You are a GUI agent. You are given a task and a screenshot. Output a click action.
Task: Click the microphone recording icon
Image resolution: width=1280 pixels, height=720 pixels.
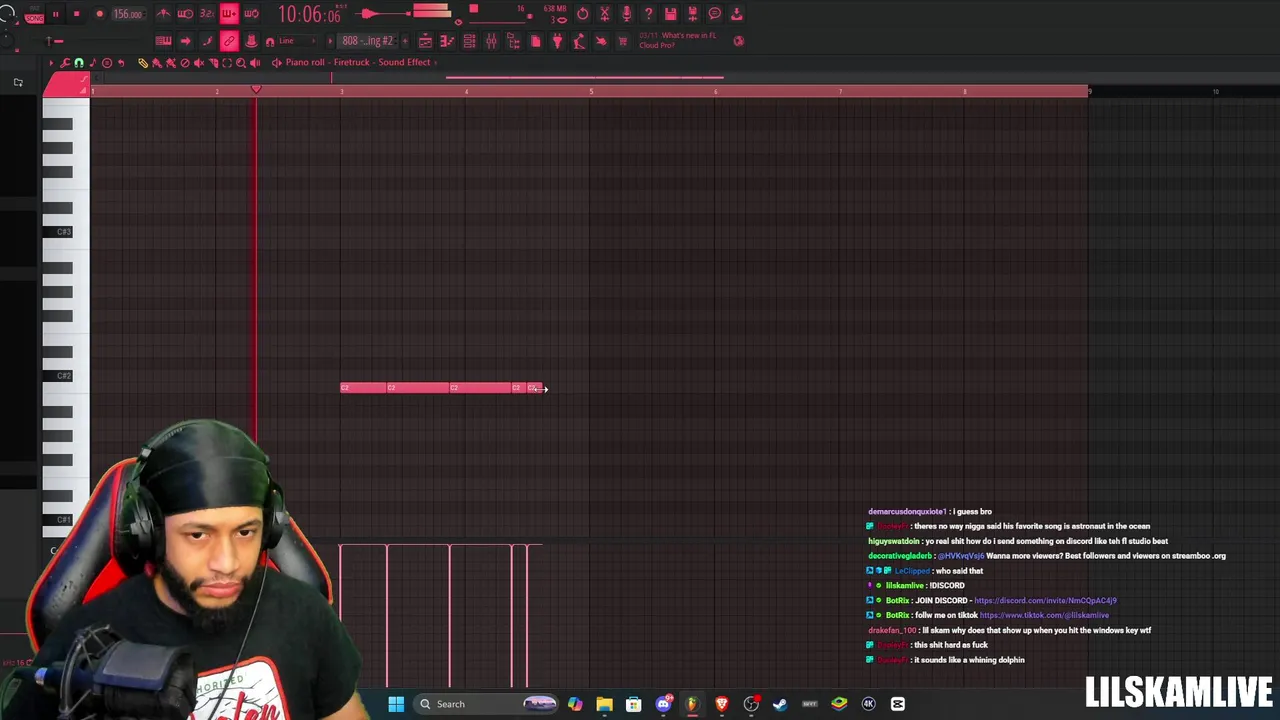point(627,14)
